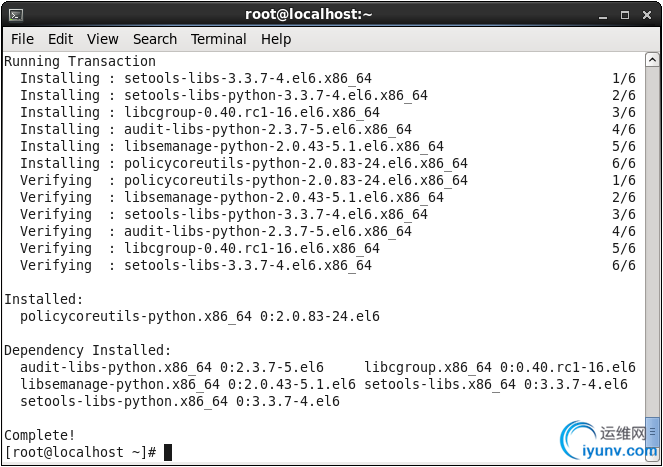This screenshot has height=467, width=663.
Task: Minimize the terminal window
Action: pos(603,16)
